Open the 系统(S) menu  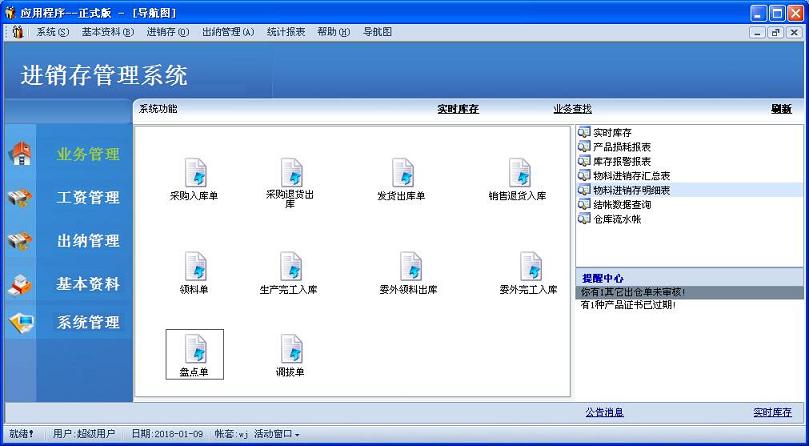(x=53, y=32)
